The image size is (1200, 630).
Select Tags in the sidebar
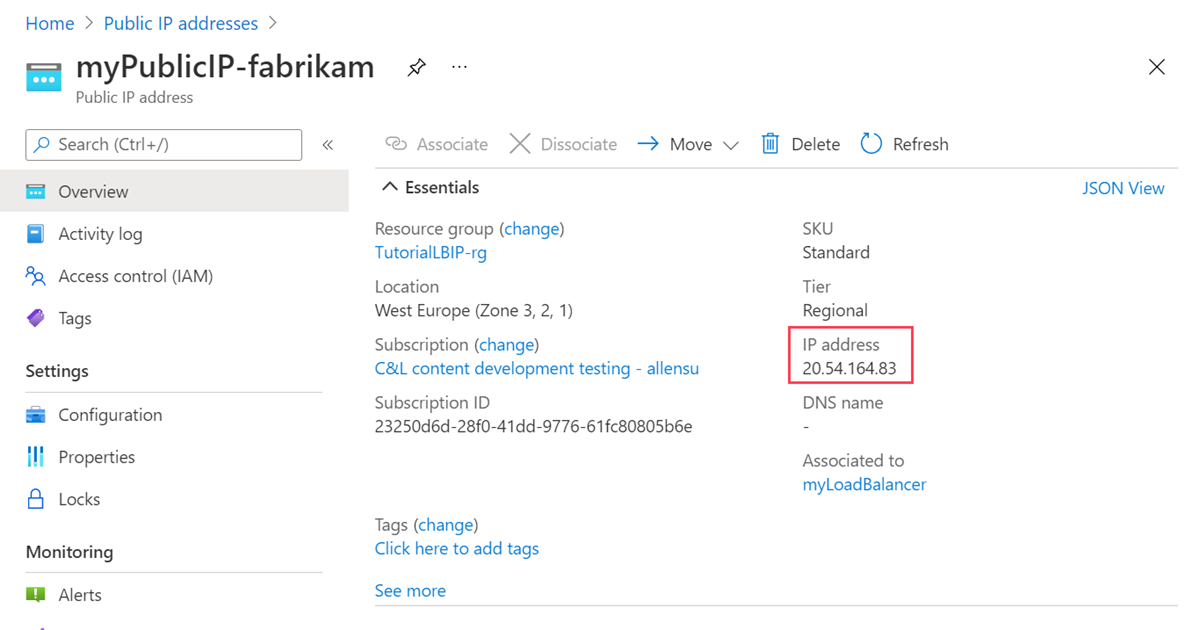click(x=74, y=318)
